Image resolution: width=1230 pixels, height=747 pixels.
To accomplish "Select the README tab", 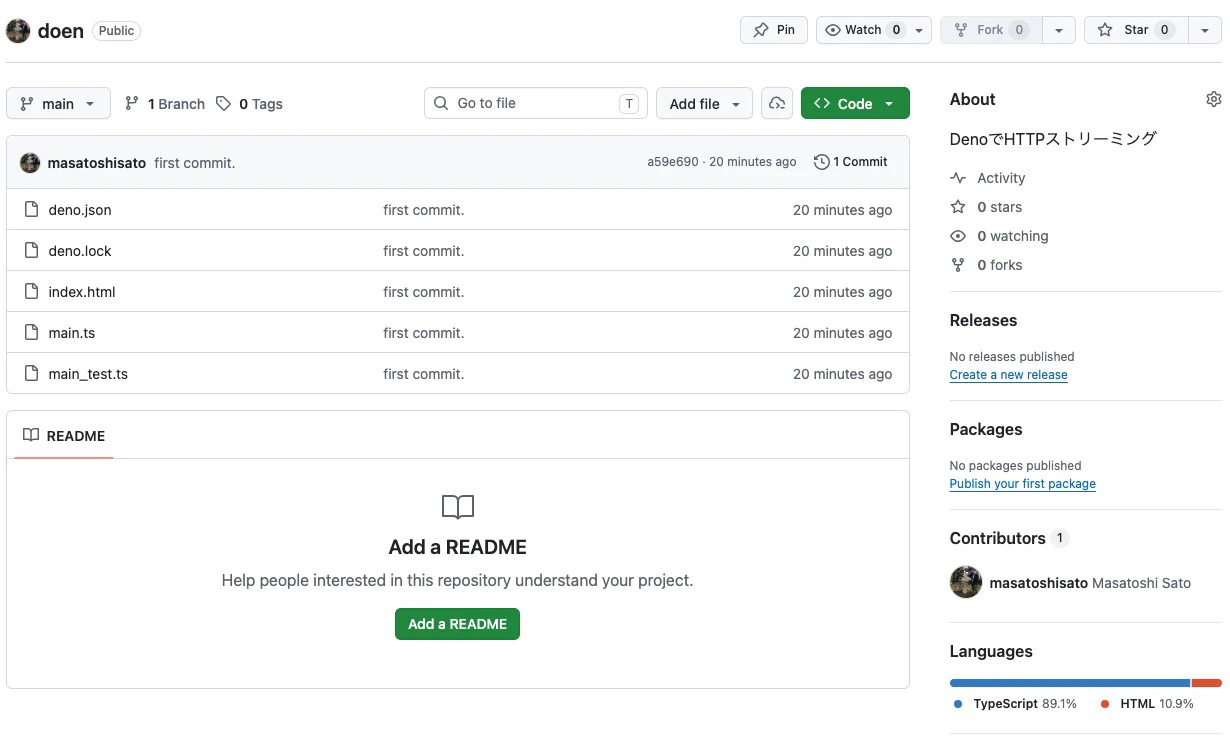I will [64, 436].
